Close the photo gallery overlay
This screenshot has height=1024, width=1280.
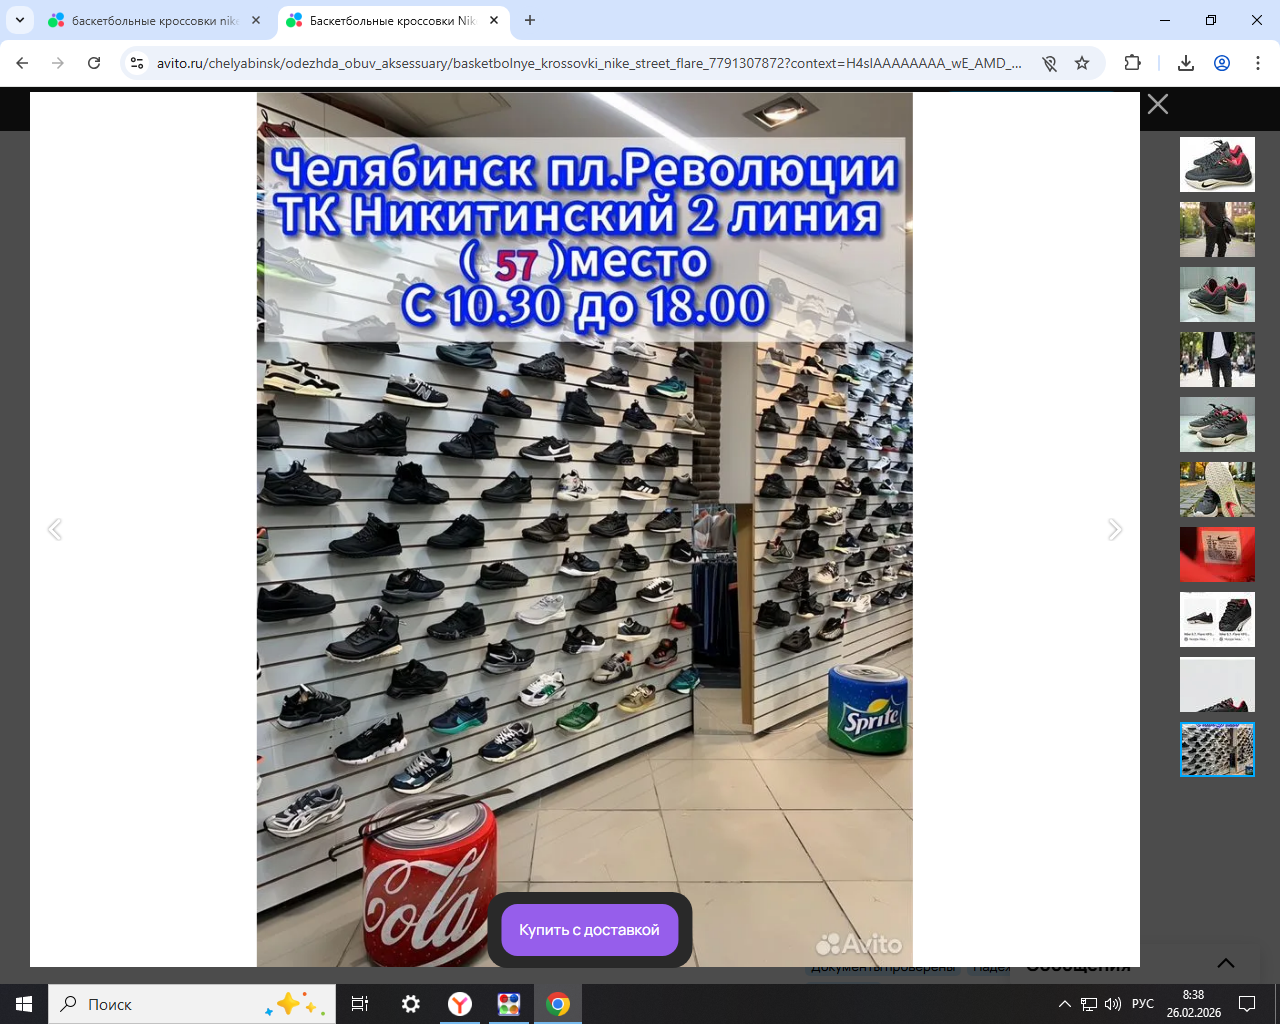tap(1158, 104)
